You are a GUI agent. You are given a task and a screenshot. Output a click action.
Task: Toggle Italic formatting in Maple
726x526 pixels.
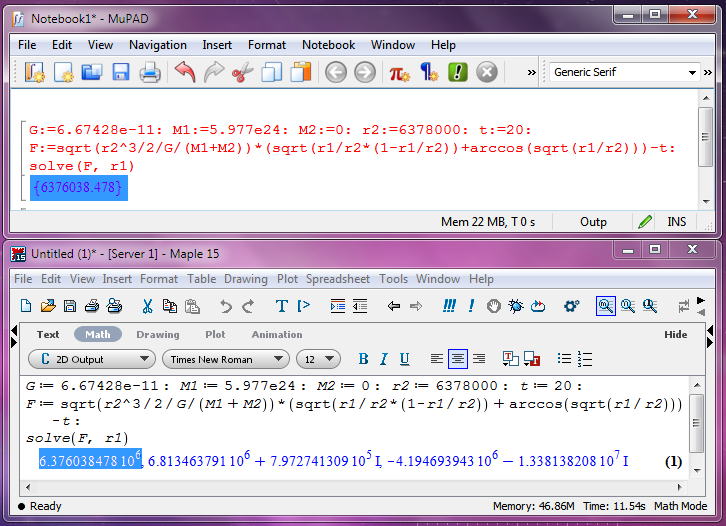click(384, 359)
